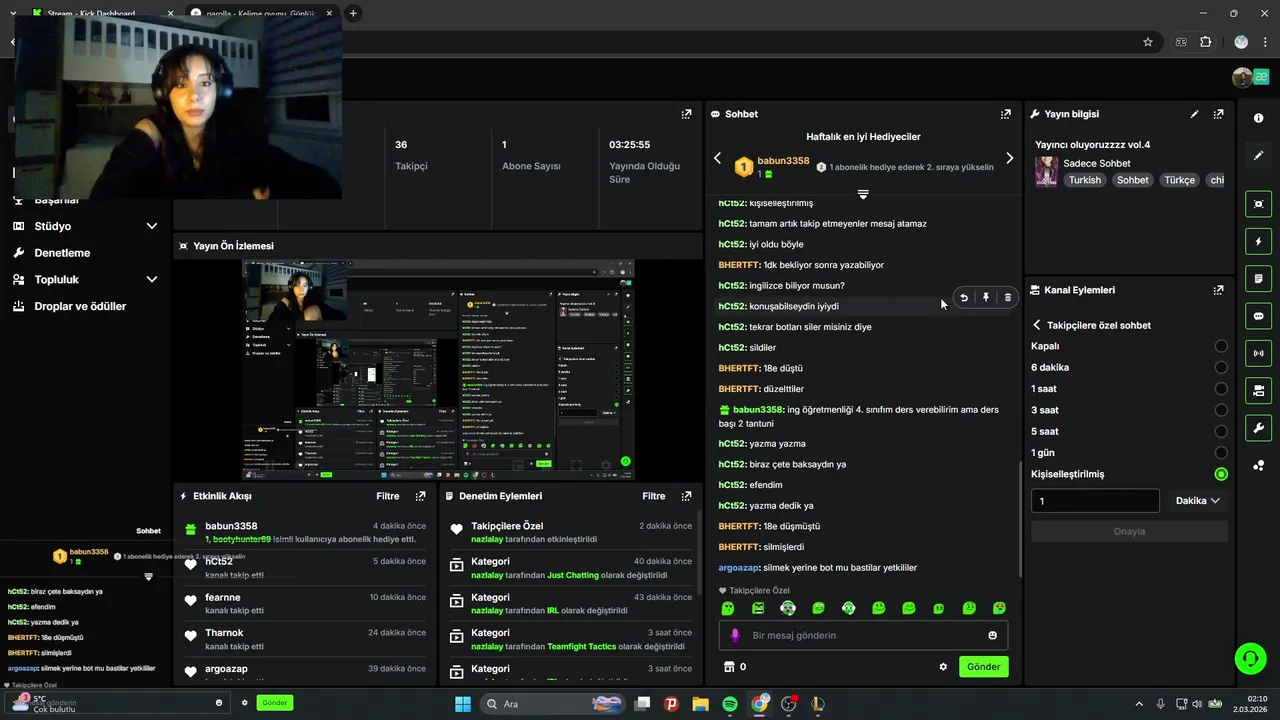
Task: Open Filtre in Etkinlik Akışı panel
Action: click(x=387, y=496)
